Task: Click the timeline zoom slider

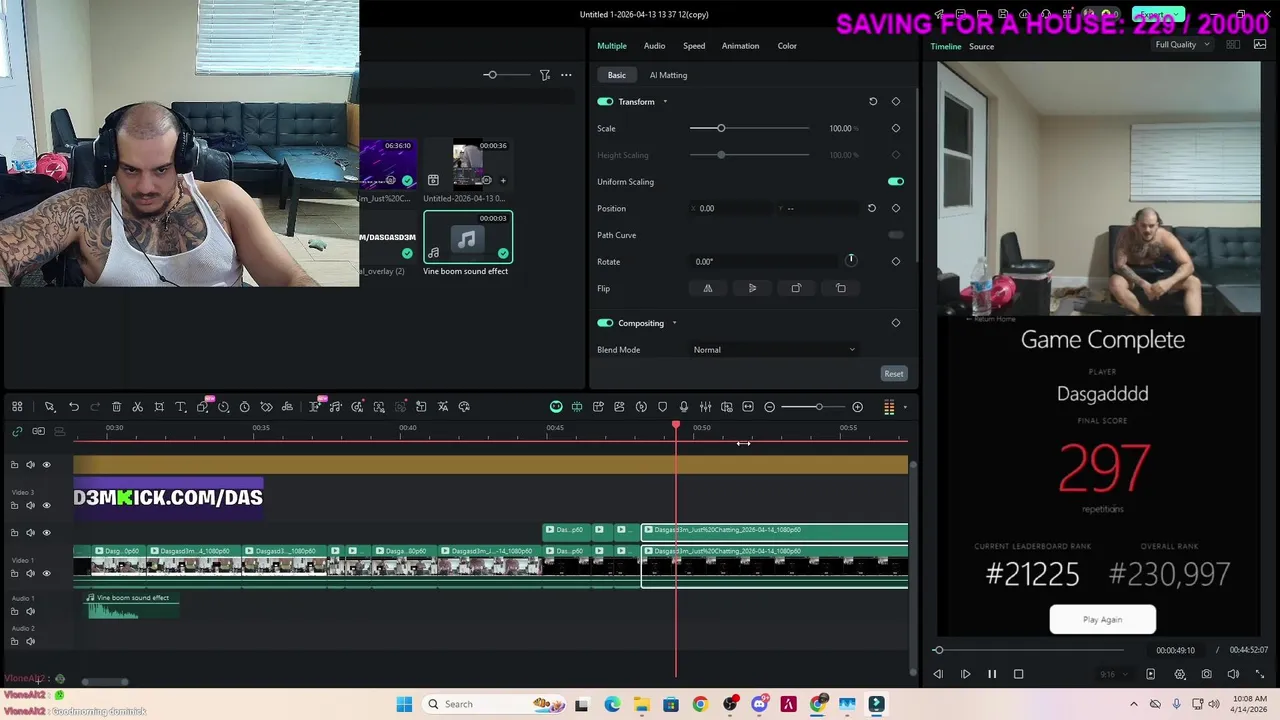Action: pos(818,407)
